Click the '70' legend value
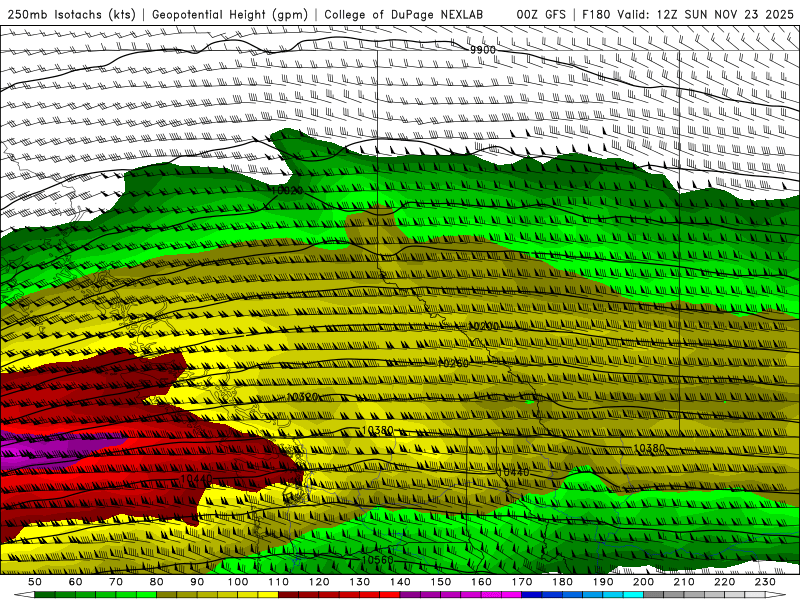800x600 pixels. pyautogui.click(x=116, y=582)
